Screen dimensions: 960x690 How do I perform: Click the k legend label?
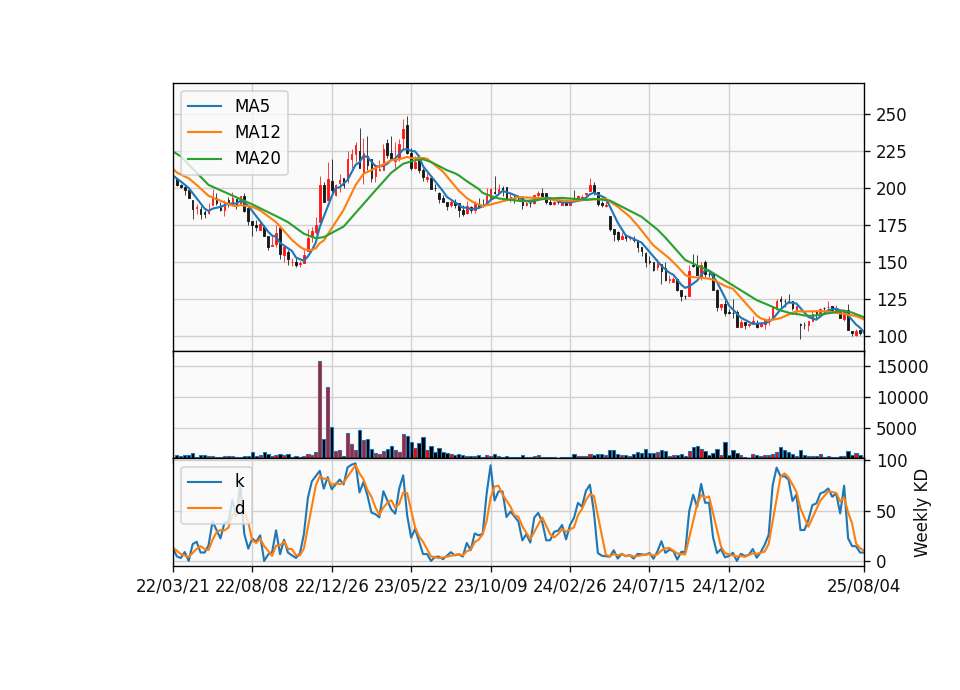tap(239, 481)
